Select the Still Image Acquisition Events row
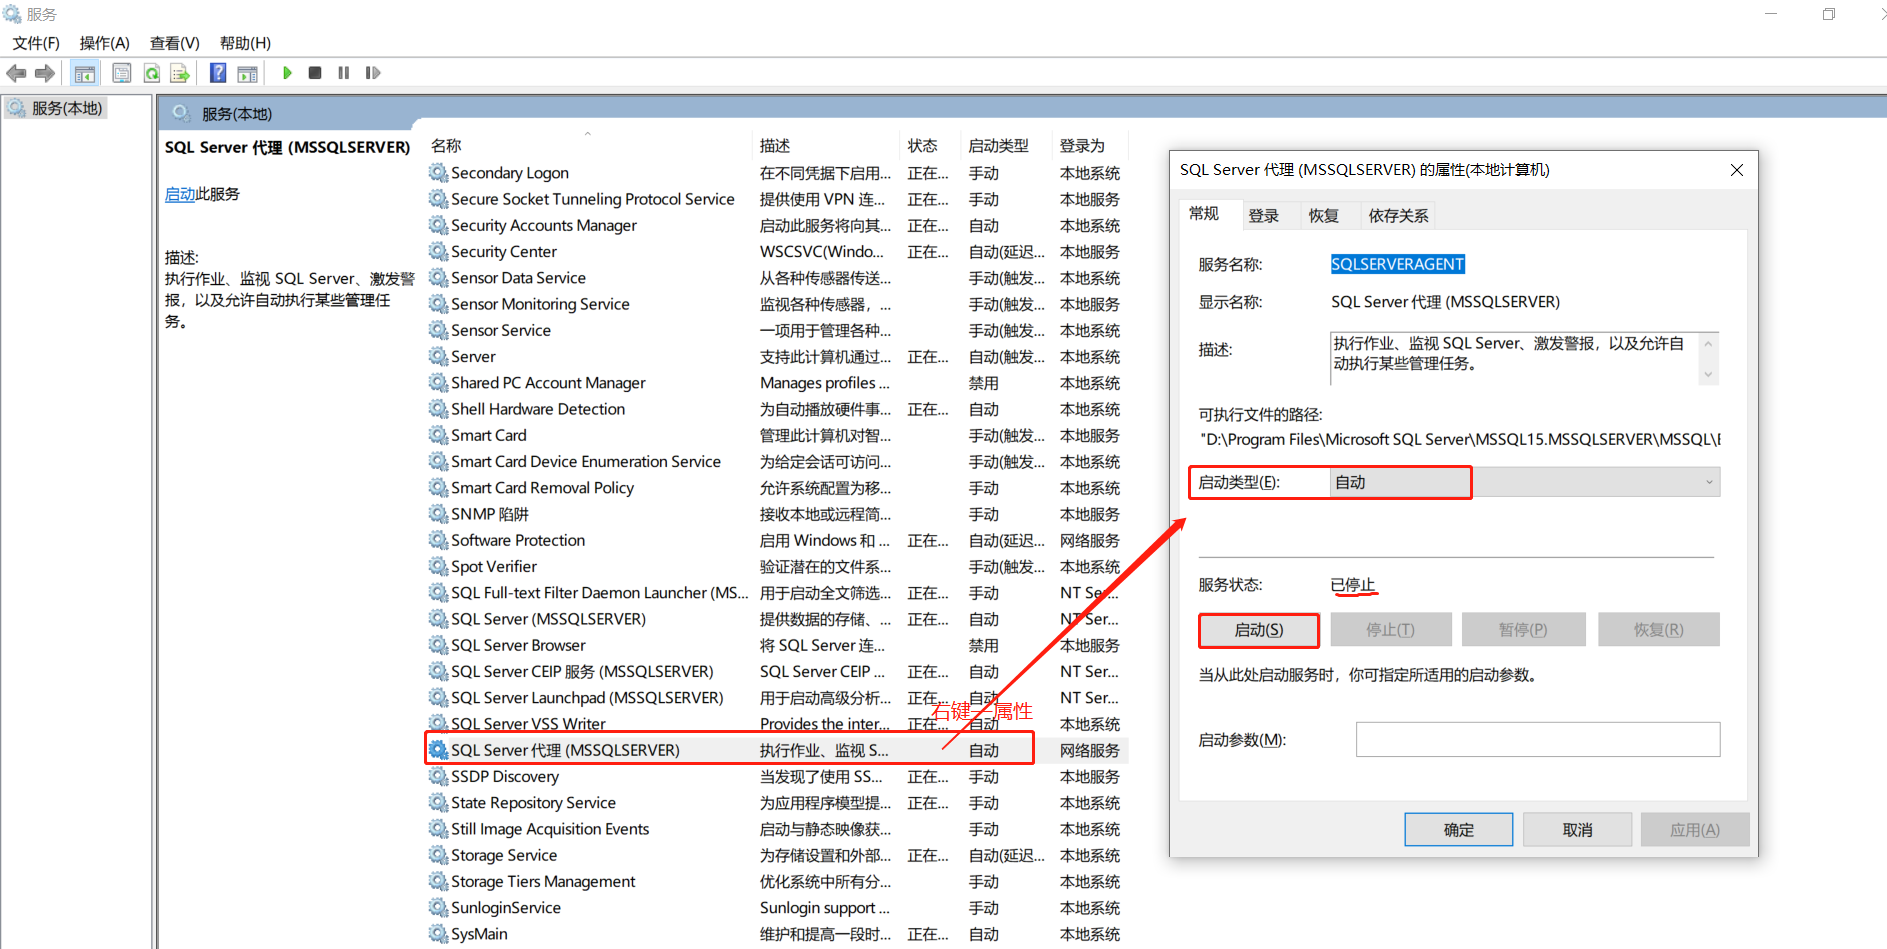Viewport: 1887px width, 949px height. pos(778,829)
